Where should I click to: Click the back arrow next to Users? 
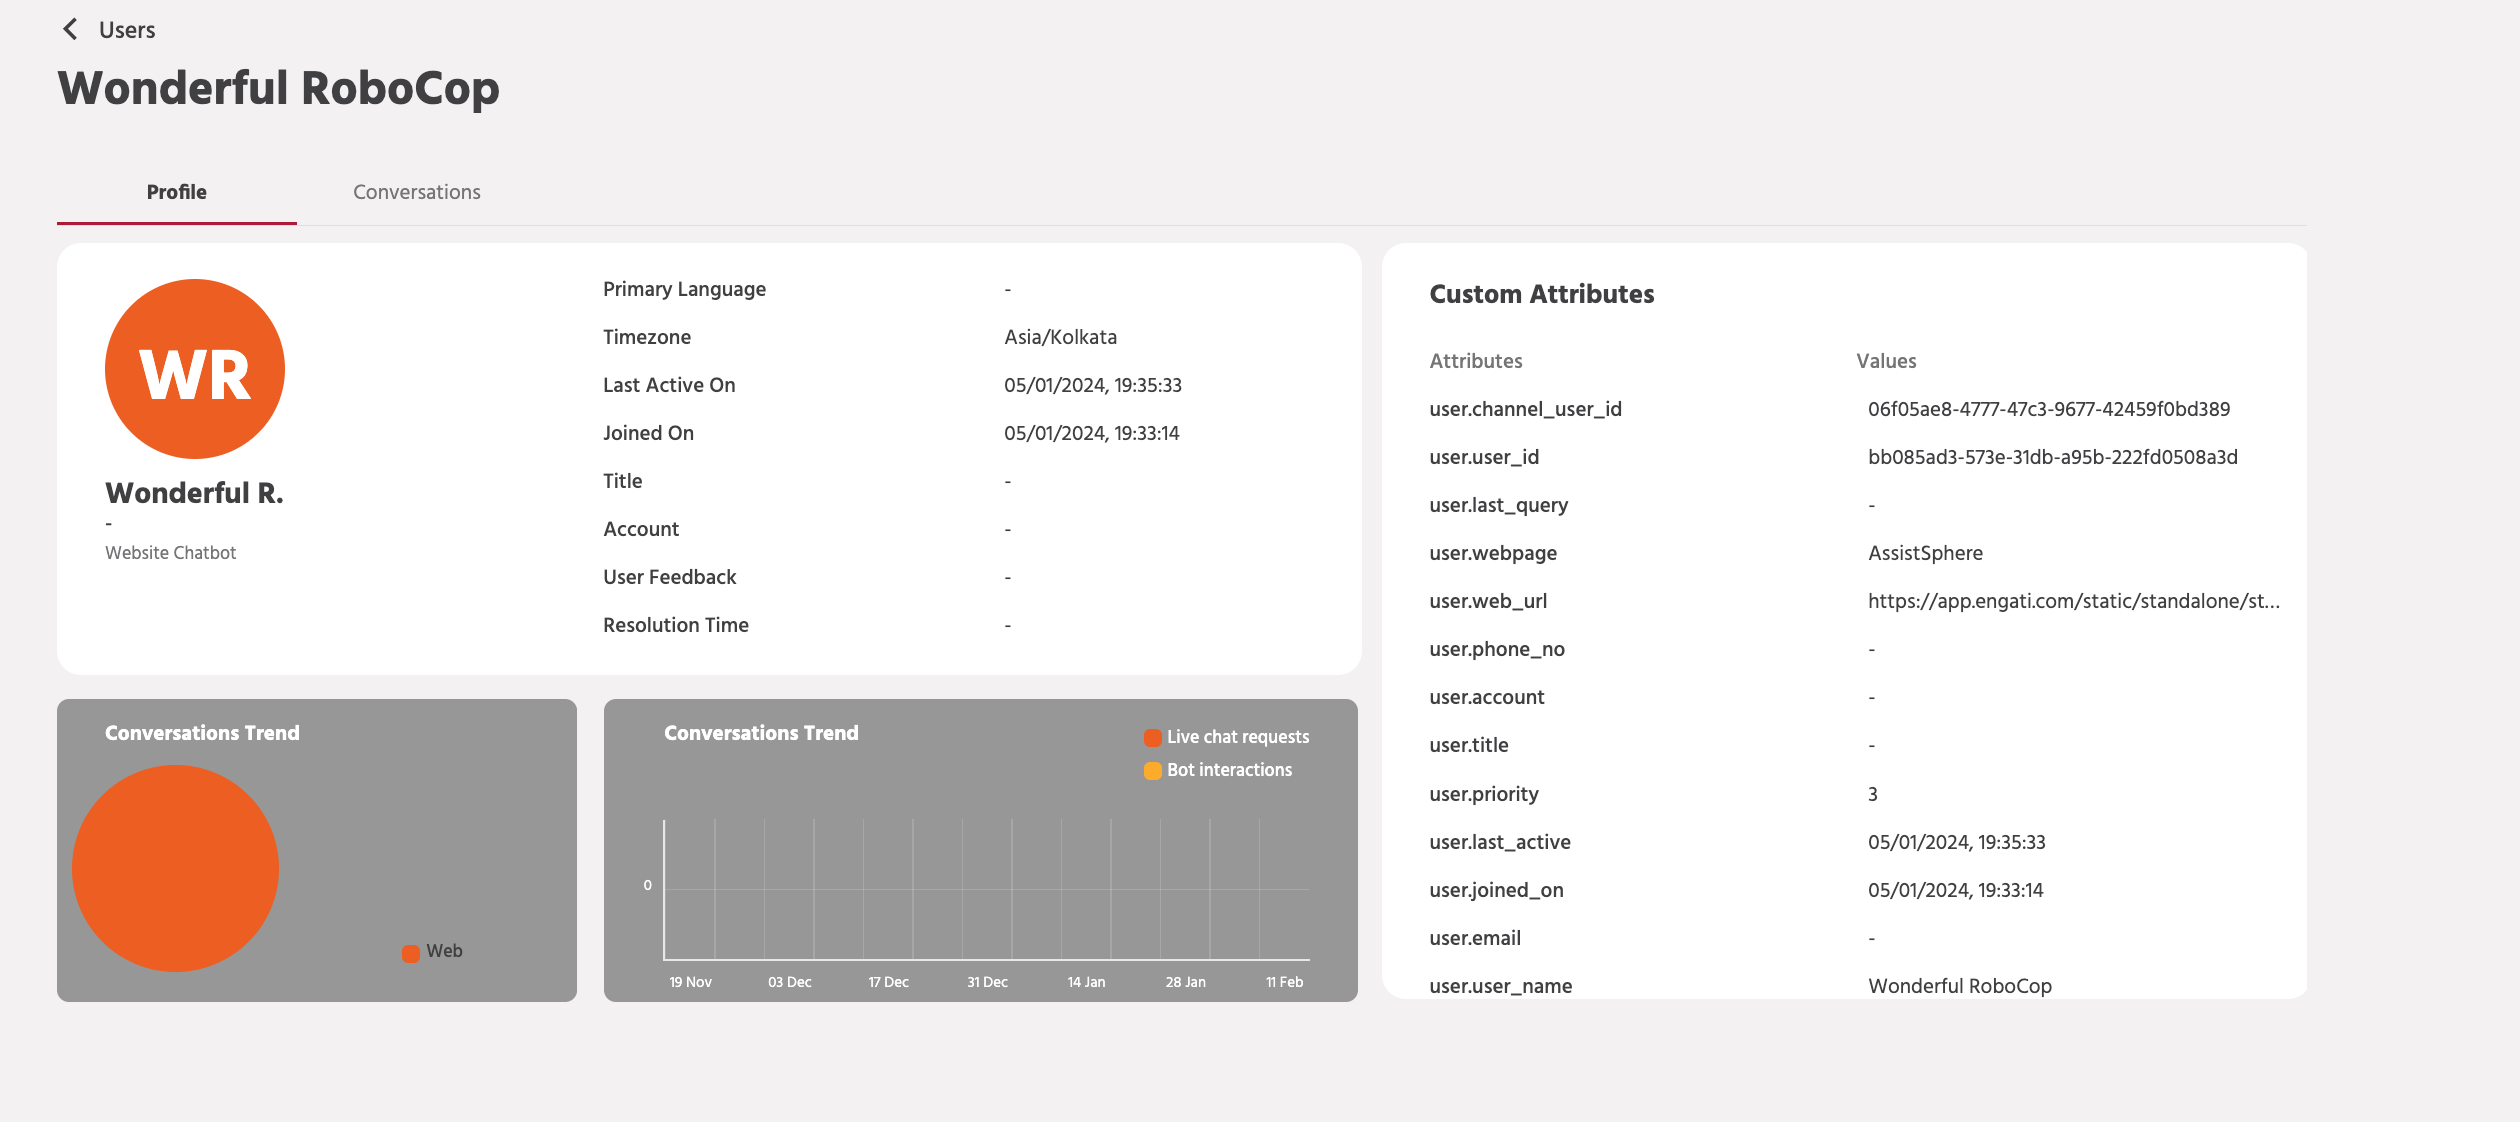(x=69, y=29)
